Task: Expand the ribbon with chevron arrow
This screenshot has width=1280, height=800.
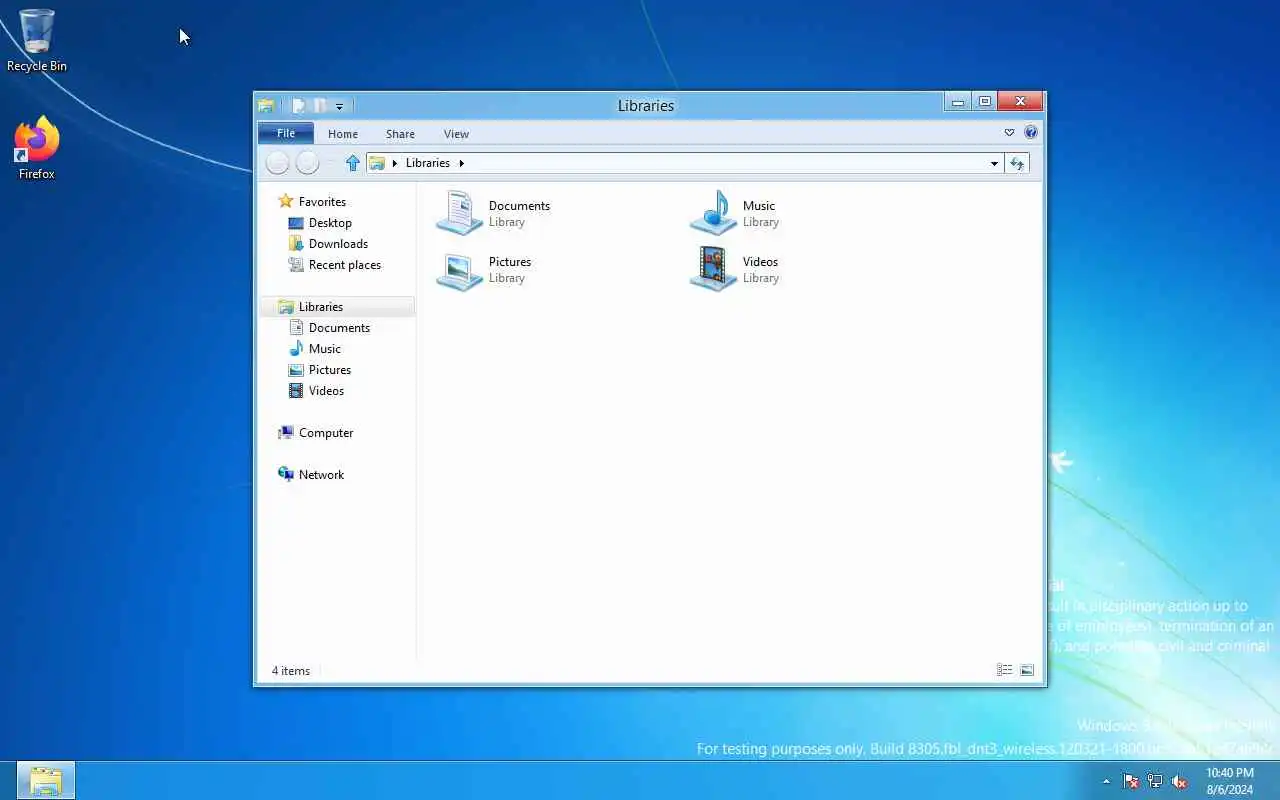Action: click(1009, 132)
